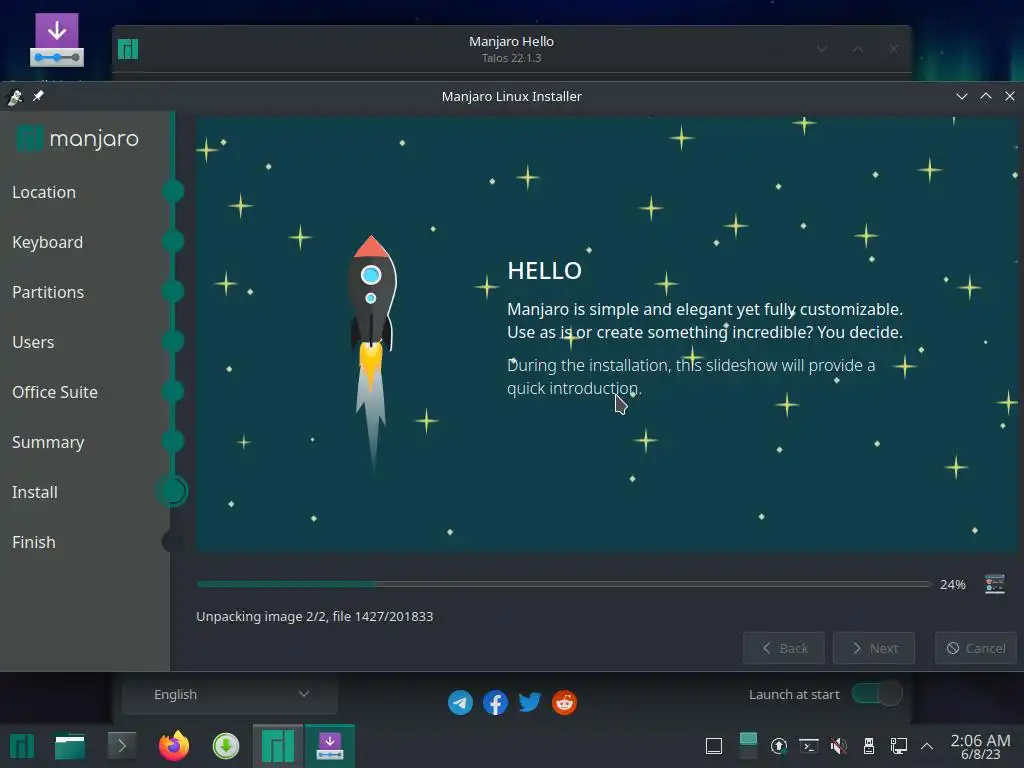
Task: Expand hidden system tray icons arrow
Action: [927, 746]
